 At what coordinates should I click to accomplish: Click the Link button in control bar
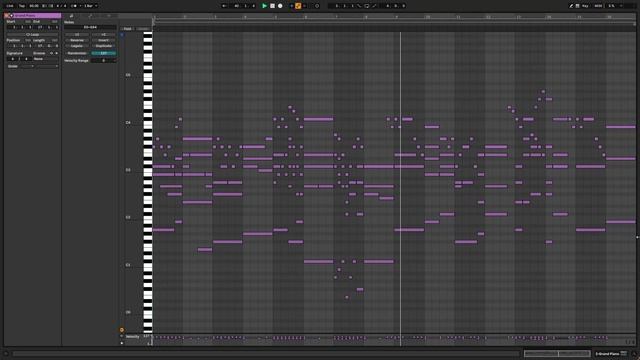point(10,6)
